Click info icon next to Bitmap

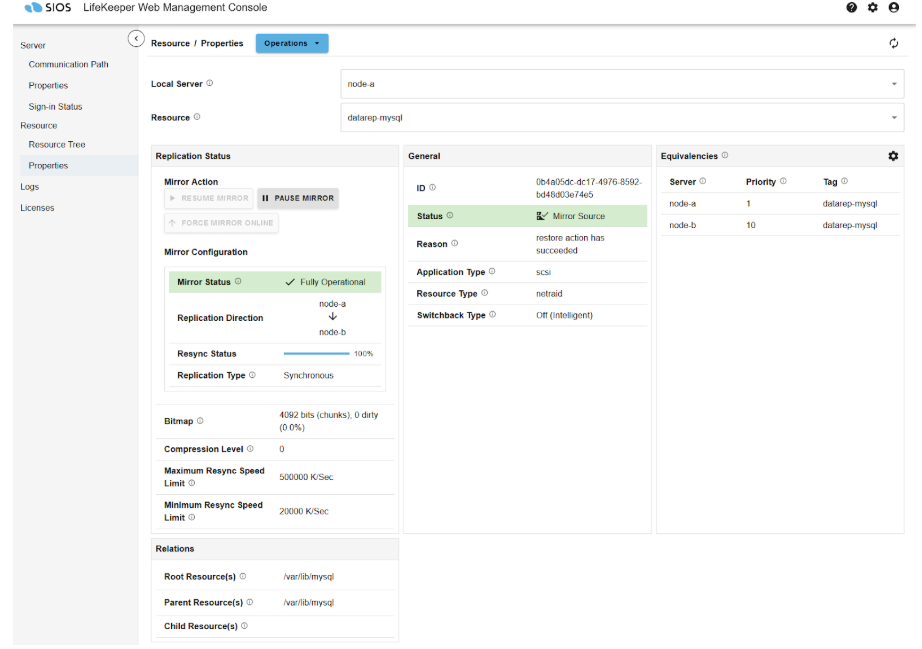coord(200,421)
